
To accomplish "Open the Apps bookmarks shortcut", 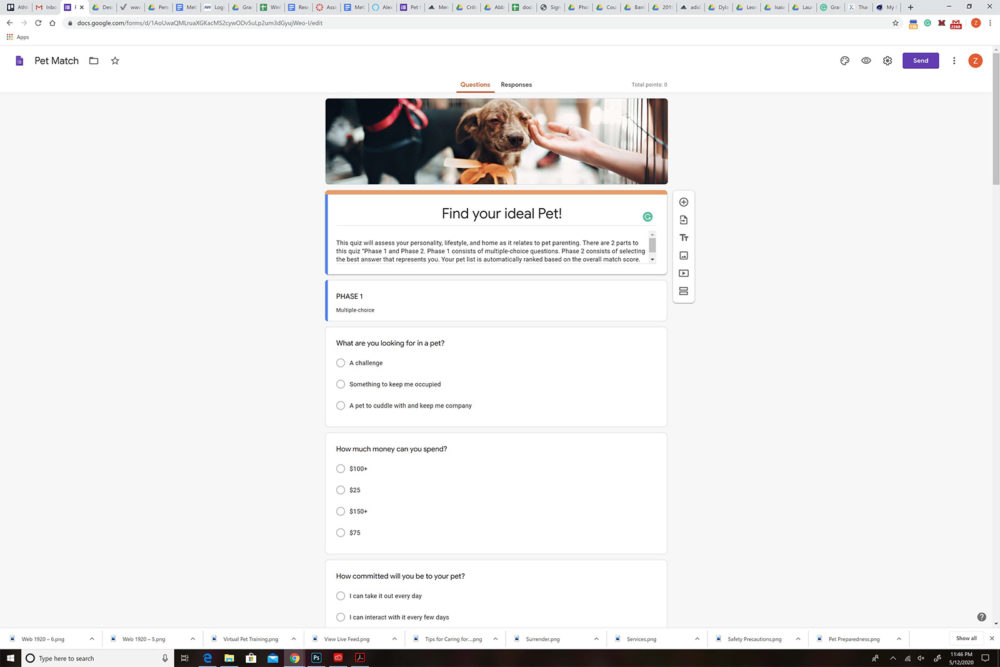I will click(x=18, y=37).
